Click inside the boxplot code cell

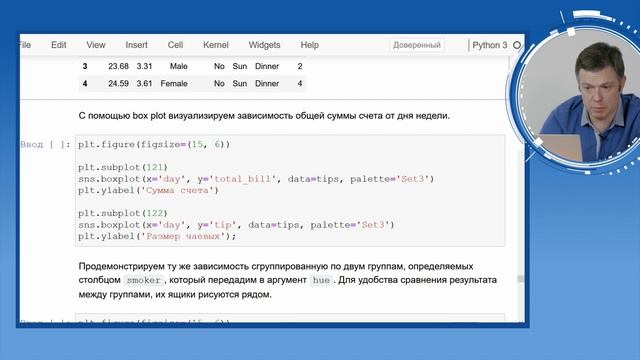point(290,190)
